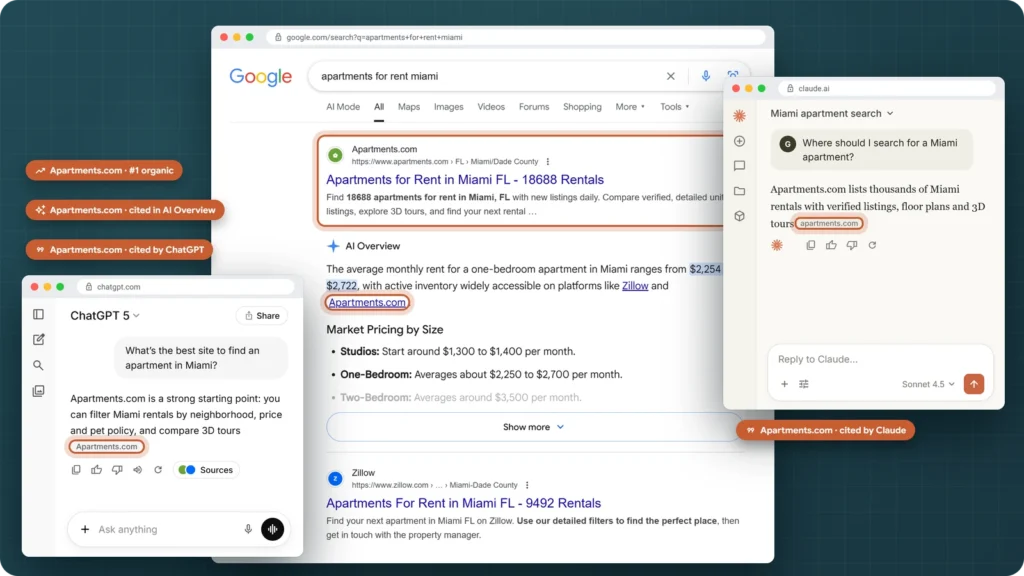Toggle ChatGPT sidebar panel icon
Screen dimensions: 1024x576
coord(39,315)
